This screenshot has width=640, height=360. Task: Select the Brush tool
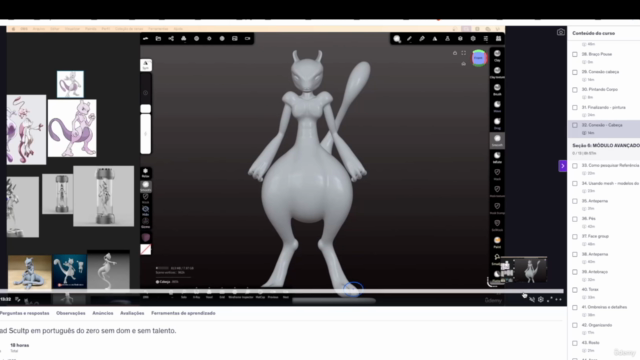tap(497, 89)
